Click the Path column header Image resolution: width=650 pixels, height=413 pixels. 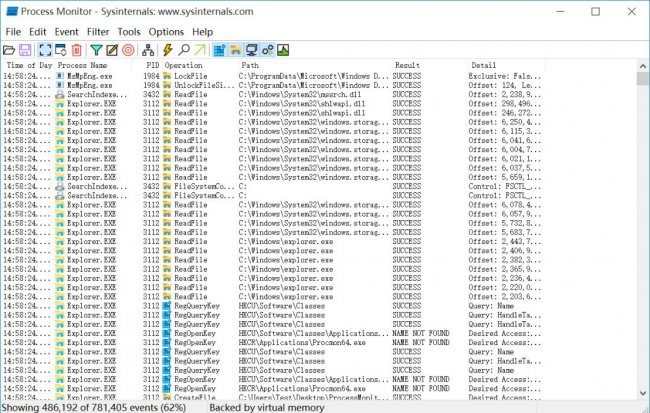click(x=315, y=65)
